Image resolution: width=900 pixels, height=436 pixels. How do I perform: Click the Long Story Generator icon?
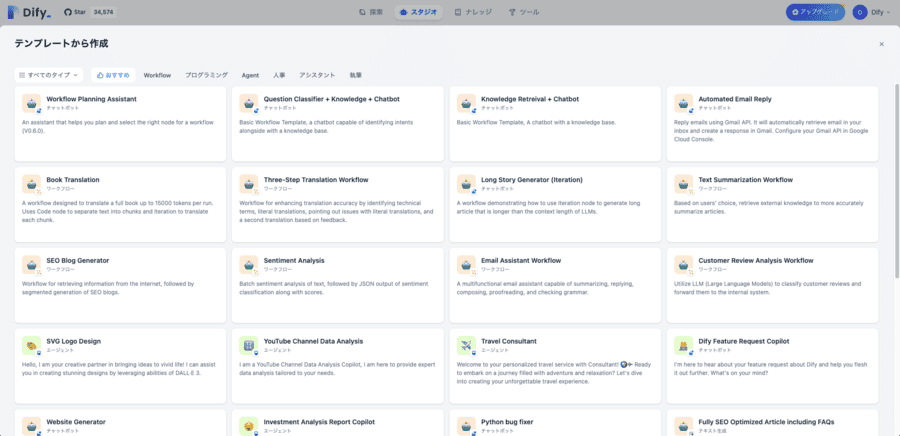466,184
